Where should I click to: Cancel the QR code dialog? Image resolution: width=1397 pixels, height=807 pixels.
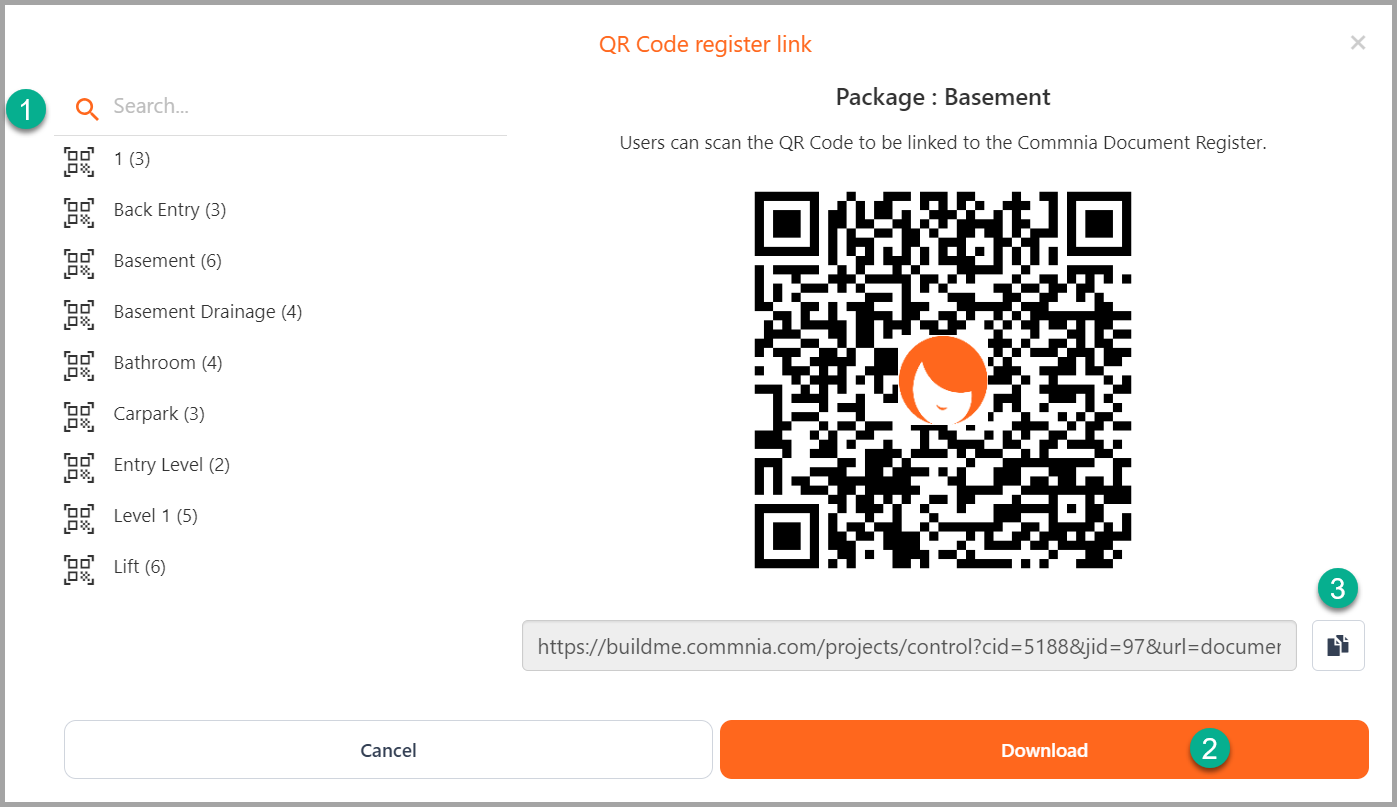click(x=388, y=750)
